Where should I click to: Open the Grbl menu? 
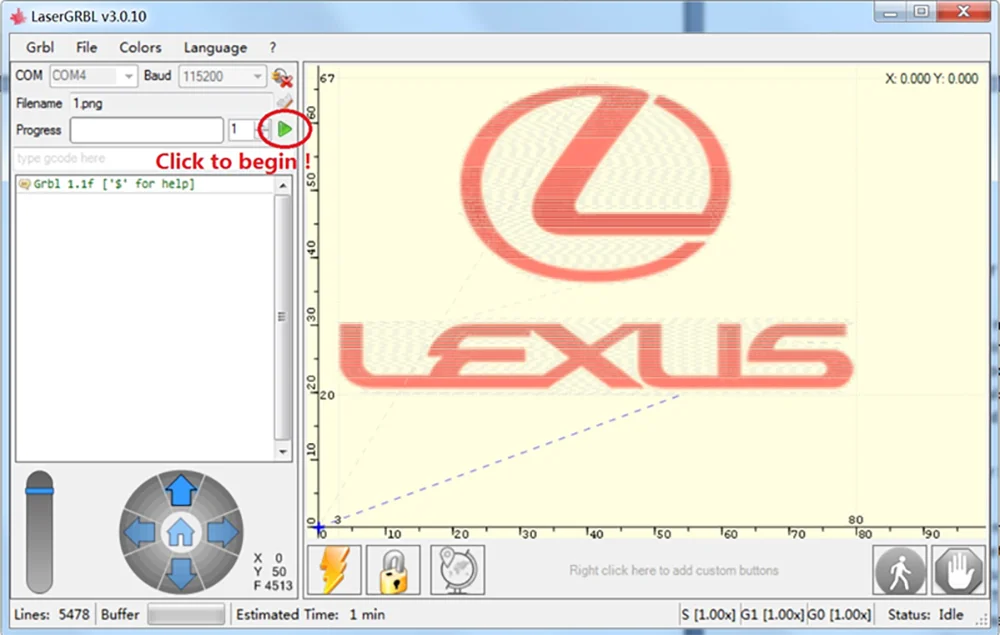(x=40, y=47)
